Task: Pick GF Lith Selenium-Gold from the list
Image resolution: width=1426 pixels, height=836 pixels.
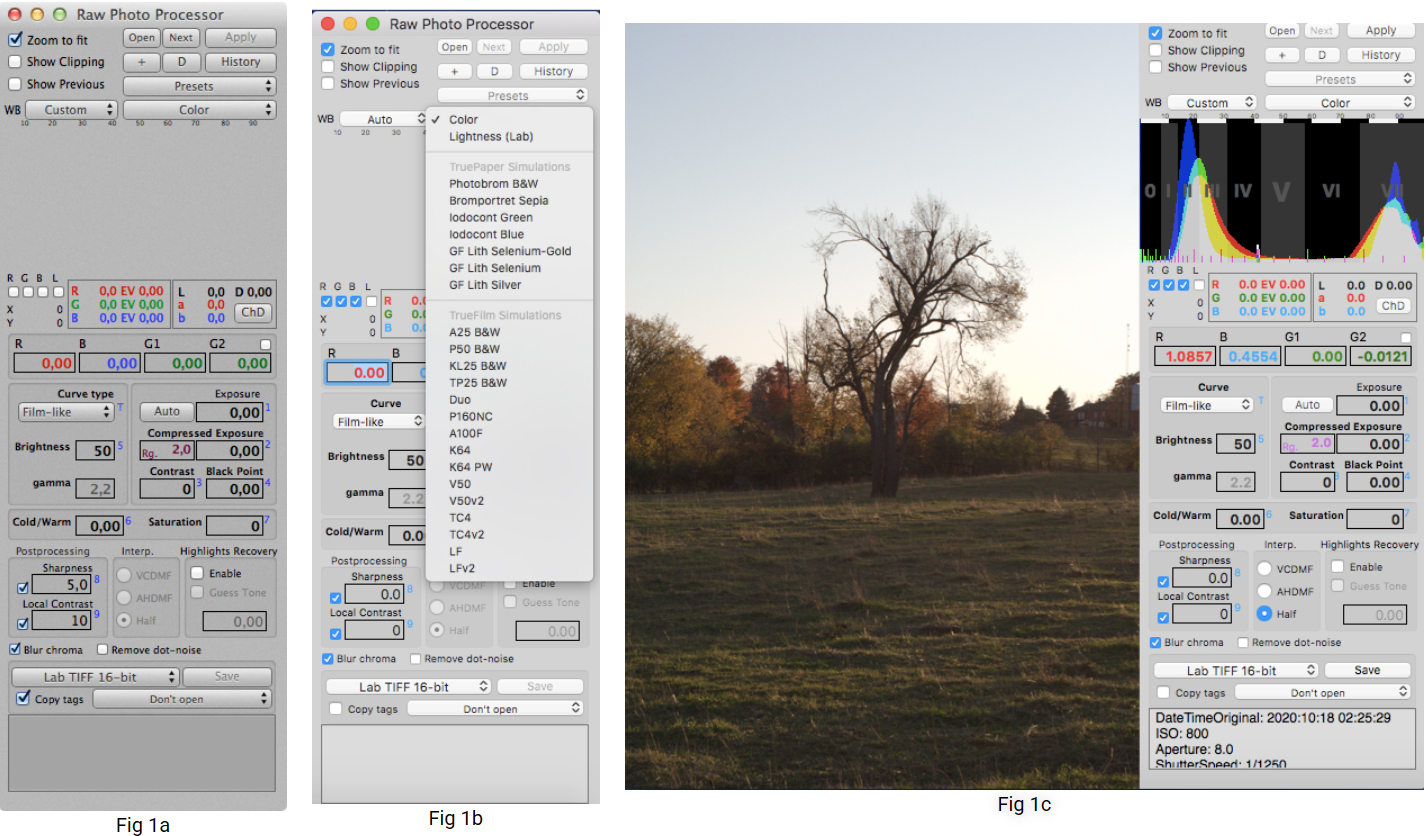Action: [x=510, y=251]
